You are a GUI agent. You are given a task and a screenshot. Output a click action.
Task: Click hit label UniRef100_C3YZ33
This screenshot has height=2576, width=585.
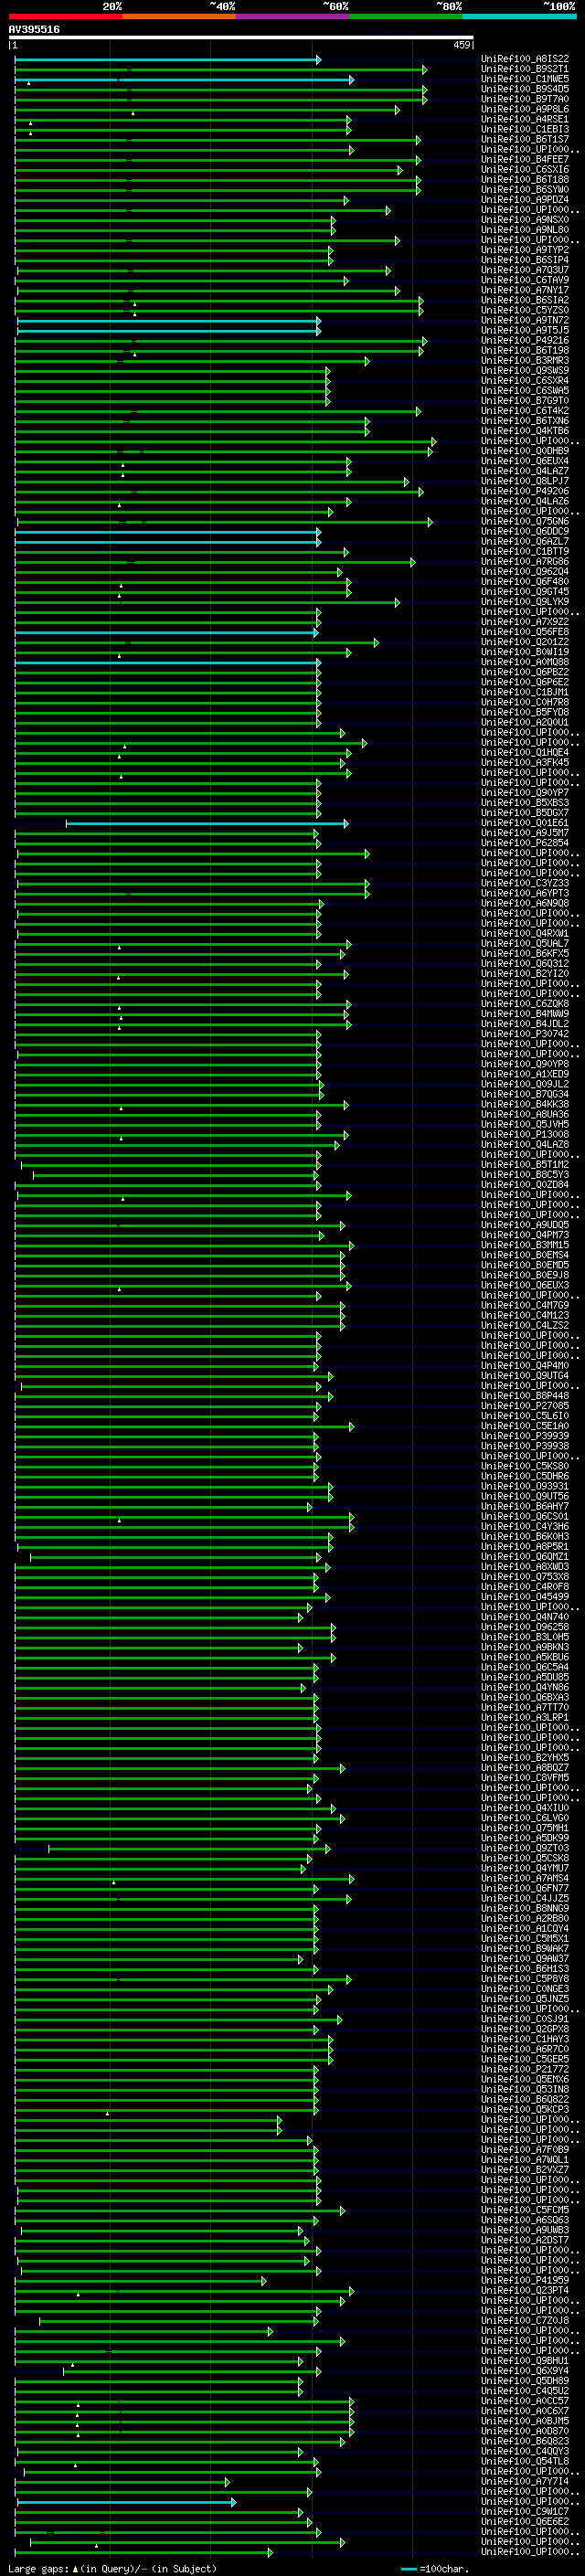[525, 884]
